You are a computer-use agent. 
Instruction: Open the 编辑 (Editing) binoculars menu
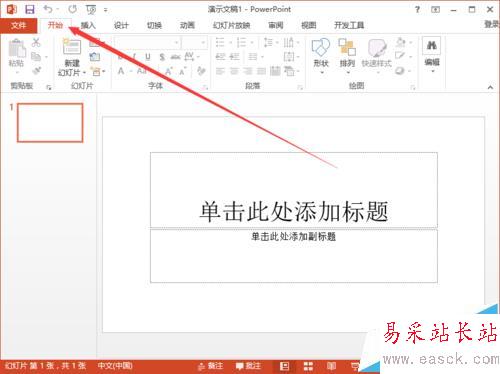point(432,55)
